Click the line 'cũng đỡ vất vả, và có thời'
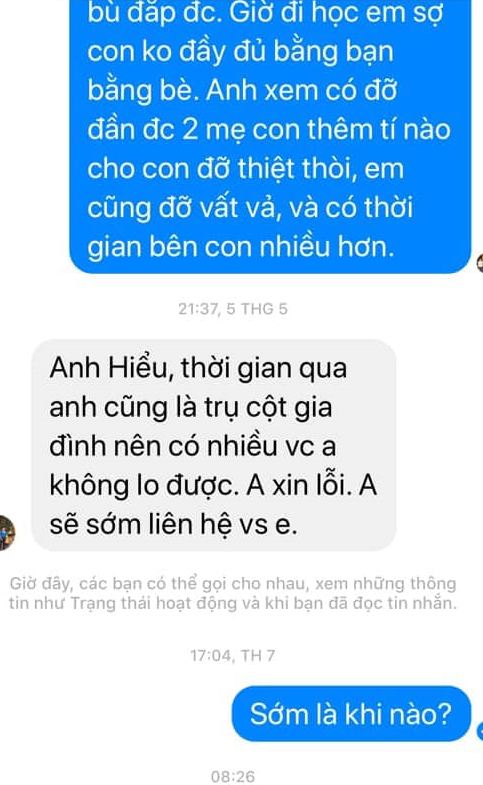The height and width of the screenshot is (785, 483). click(x=250, y=208)
